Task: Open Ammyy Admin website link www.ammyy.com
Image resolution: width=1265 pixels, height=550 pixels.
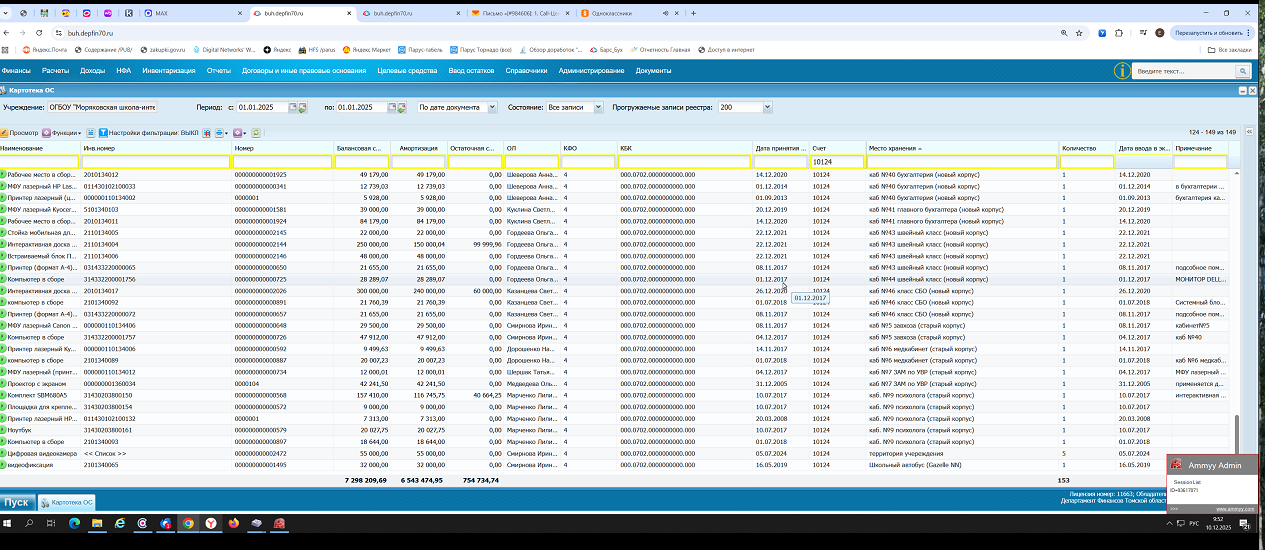Action: (1233, 509)
